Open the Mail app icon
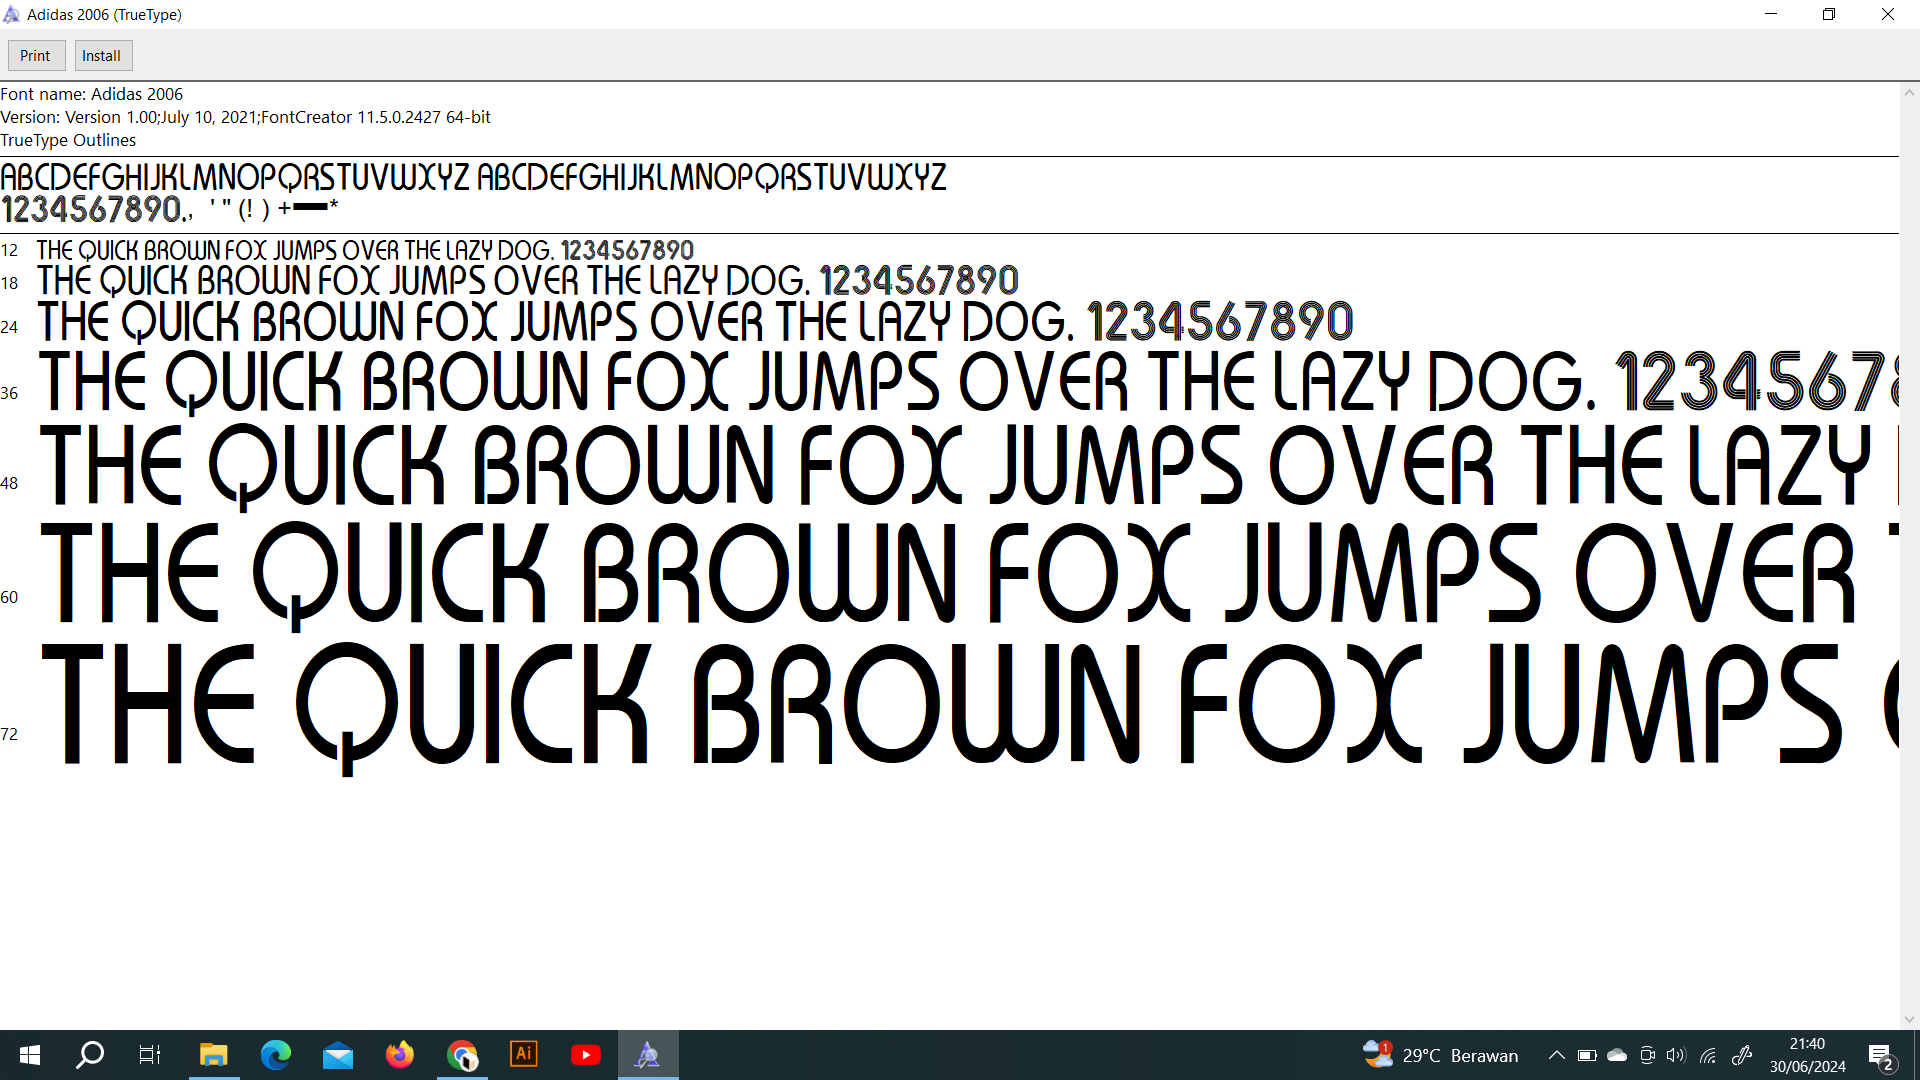The image size is (1920, 1080). pos(338,1055)
